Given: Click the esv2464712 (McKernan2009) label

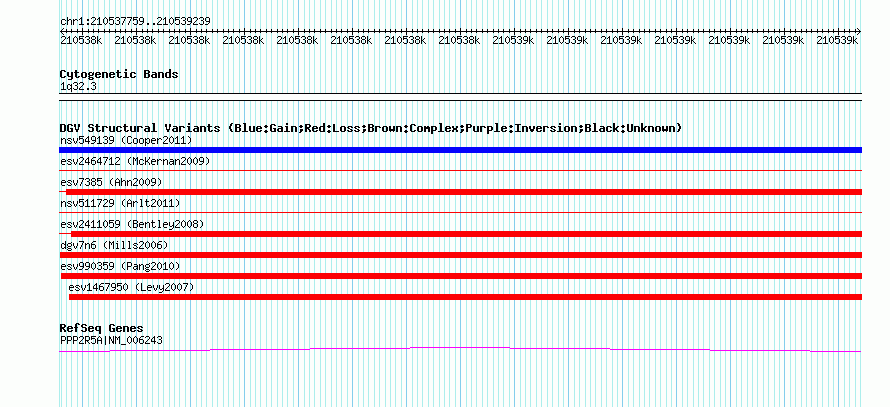Looking at the screenshot, I should tap(135, 161).
